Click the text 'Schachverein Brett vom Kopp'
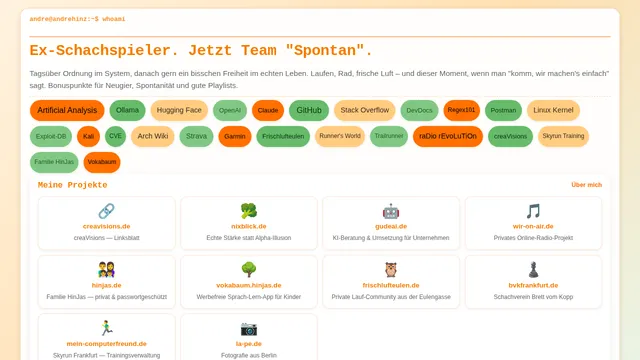 click(533, 297)
